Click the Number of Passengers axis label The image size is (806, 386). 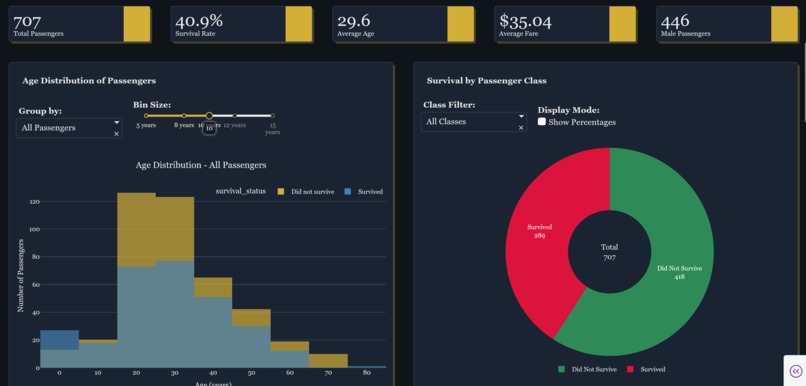pos(21,275)
